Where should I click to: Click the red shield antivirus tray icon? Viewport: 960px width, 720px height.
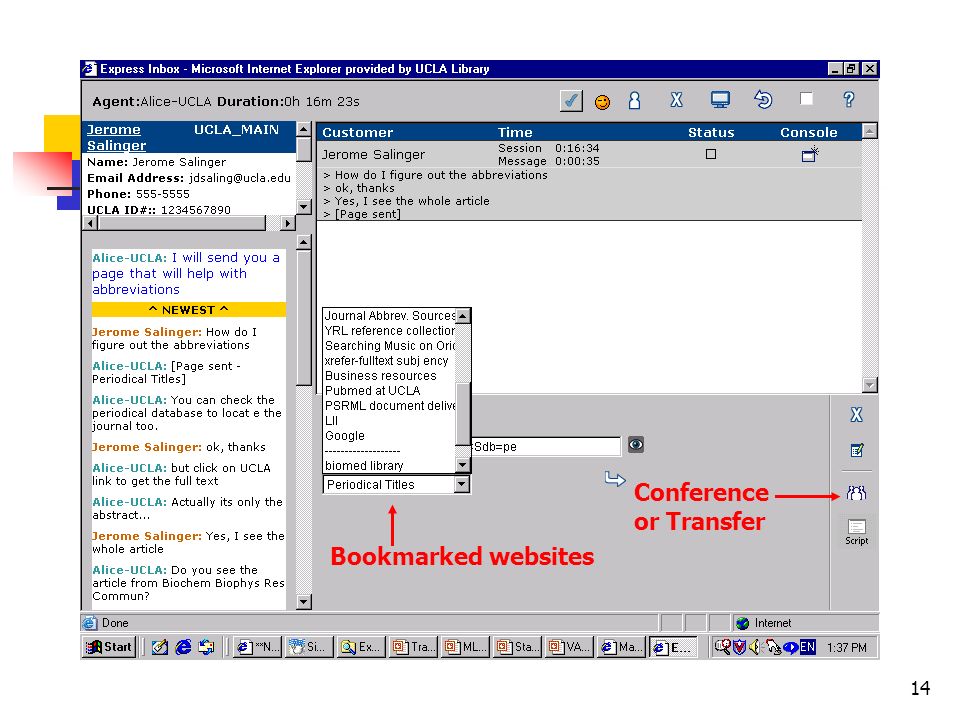(740, 647)
